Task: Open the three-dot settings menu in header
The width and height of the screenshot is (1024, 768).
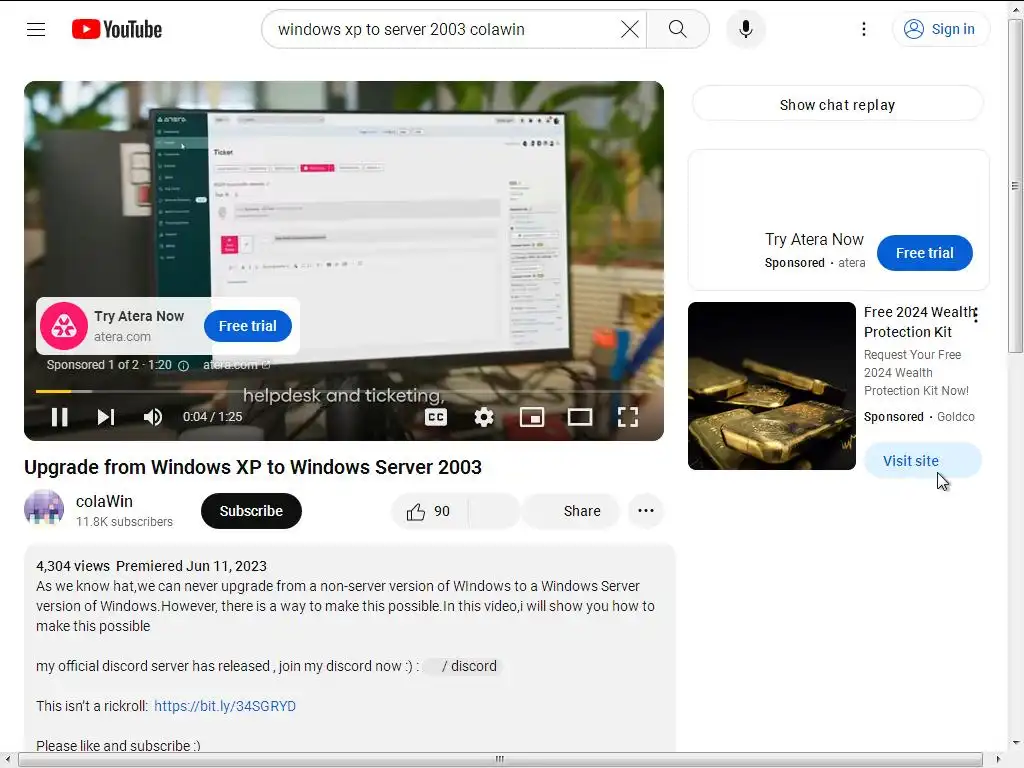Action: 863,29
